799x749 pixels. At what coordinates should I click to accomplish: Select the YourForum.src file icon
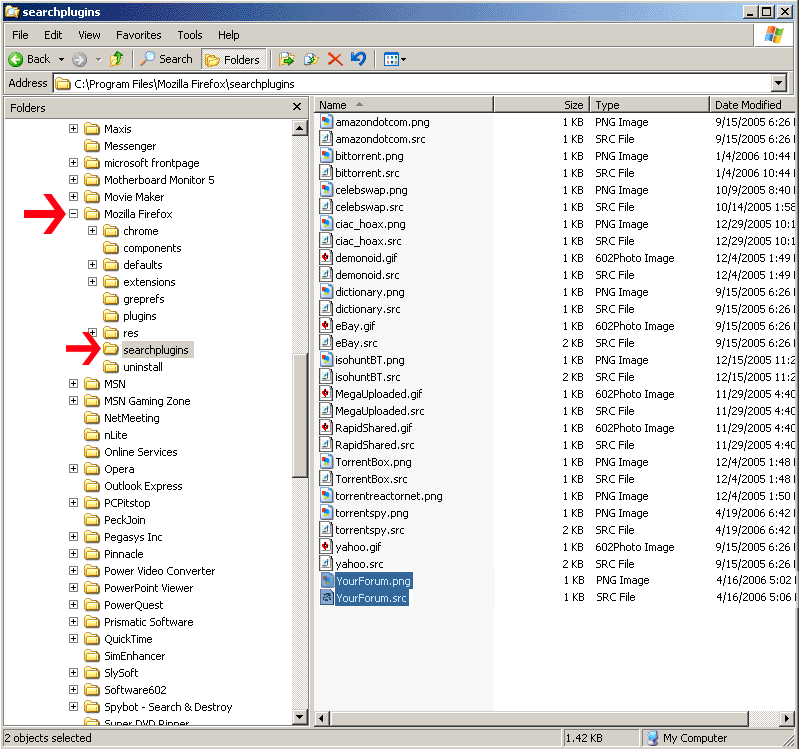326,597
